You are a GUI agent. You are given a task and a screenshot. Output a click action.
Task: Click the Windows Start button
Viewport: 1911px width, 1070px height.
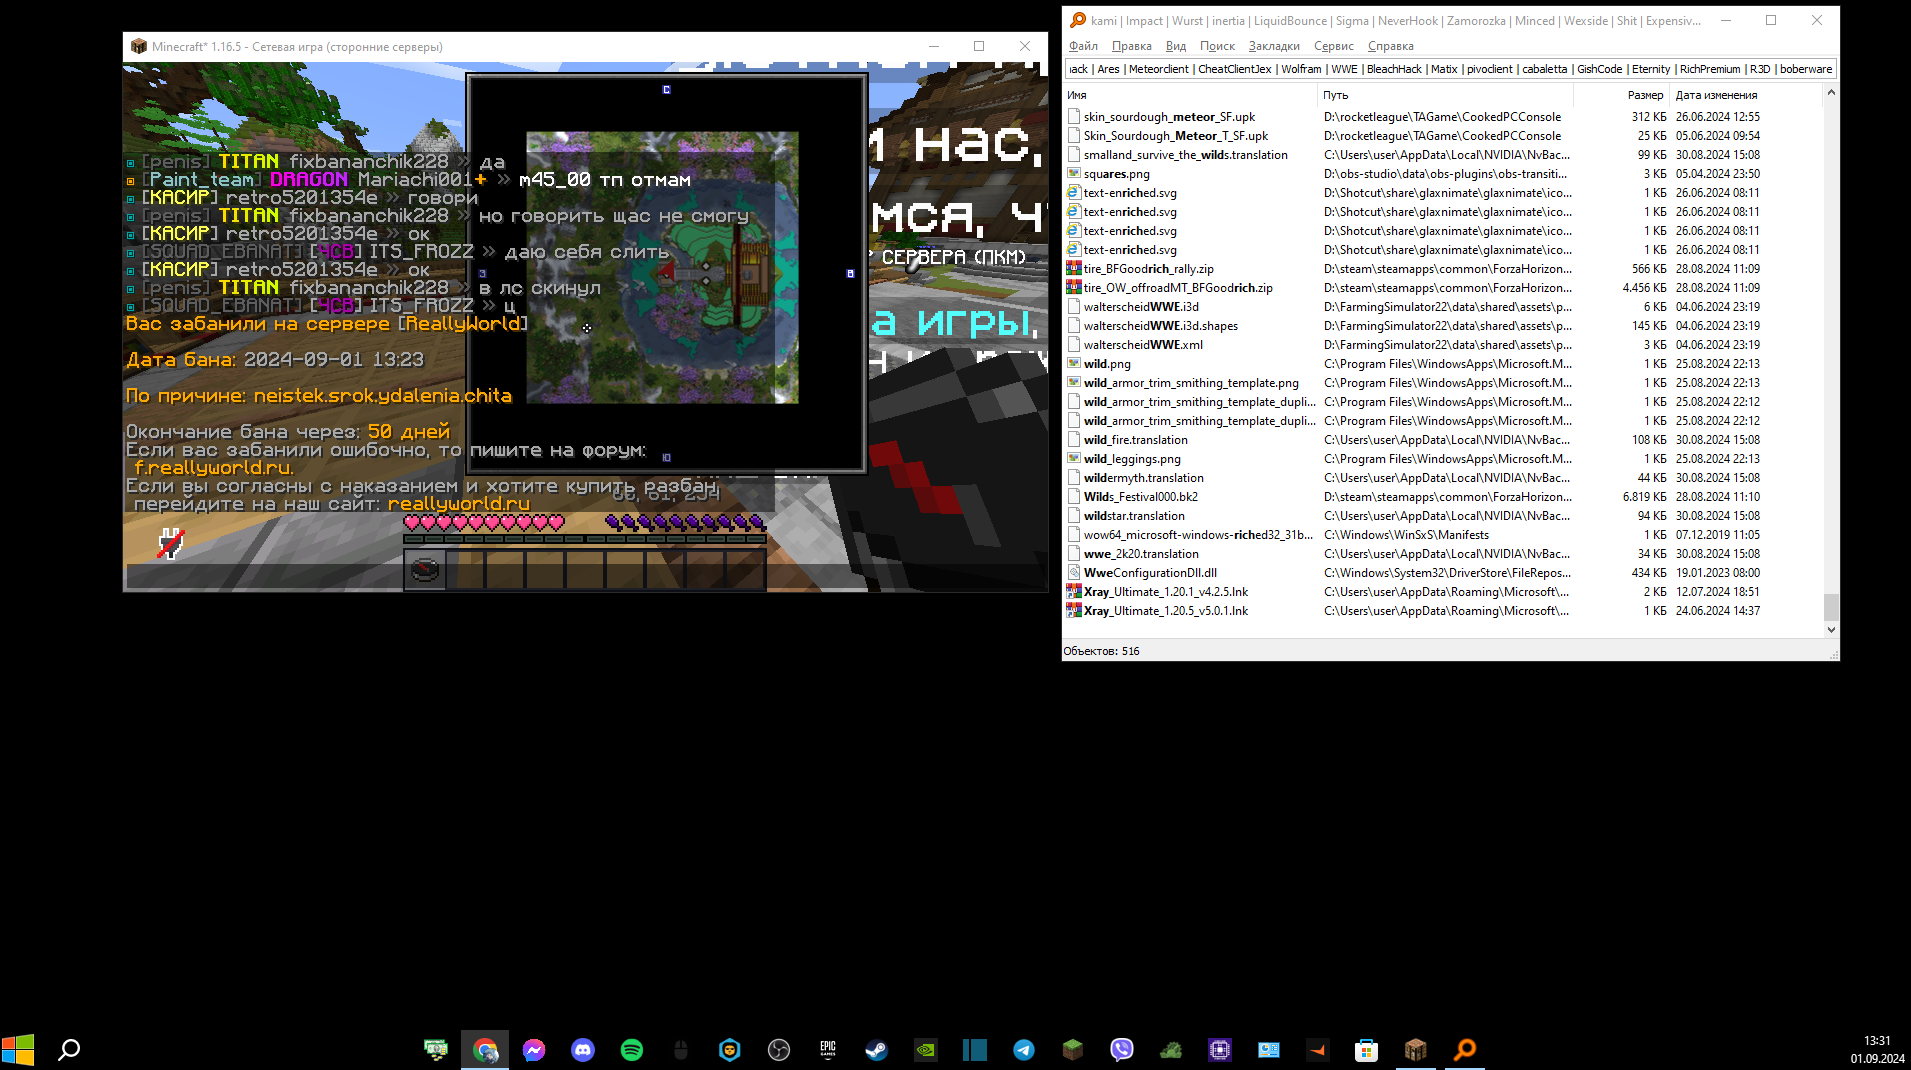pos(18,1049)
